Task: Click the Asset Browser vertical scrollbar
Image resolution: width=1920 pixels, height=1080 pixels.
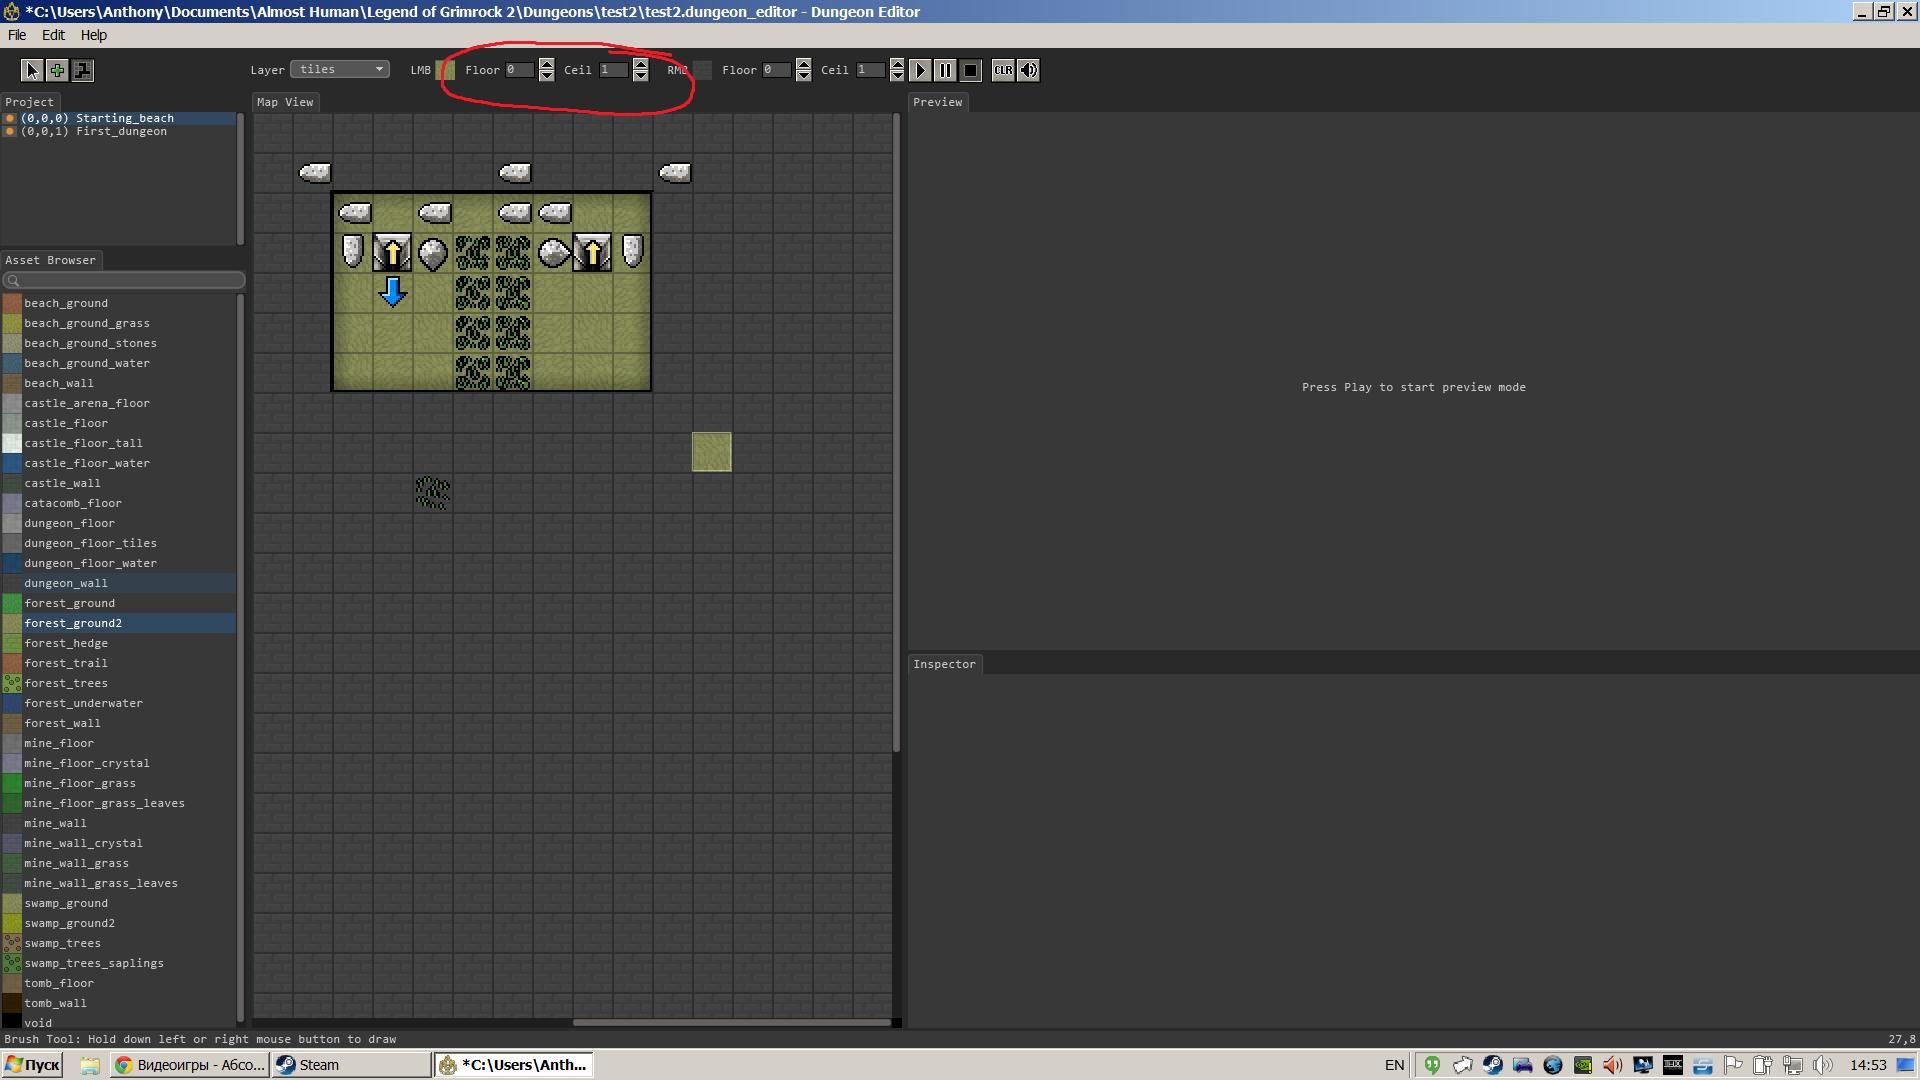Action: coord(240,658)
